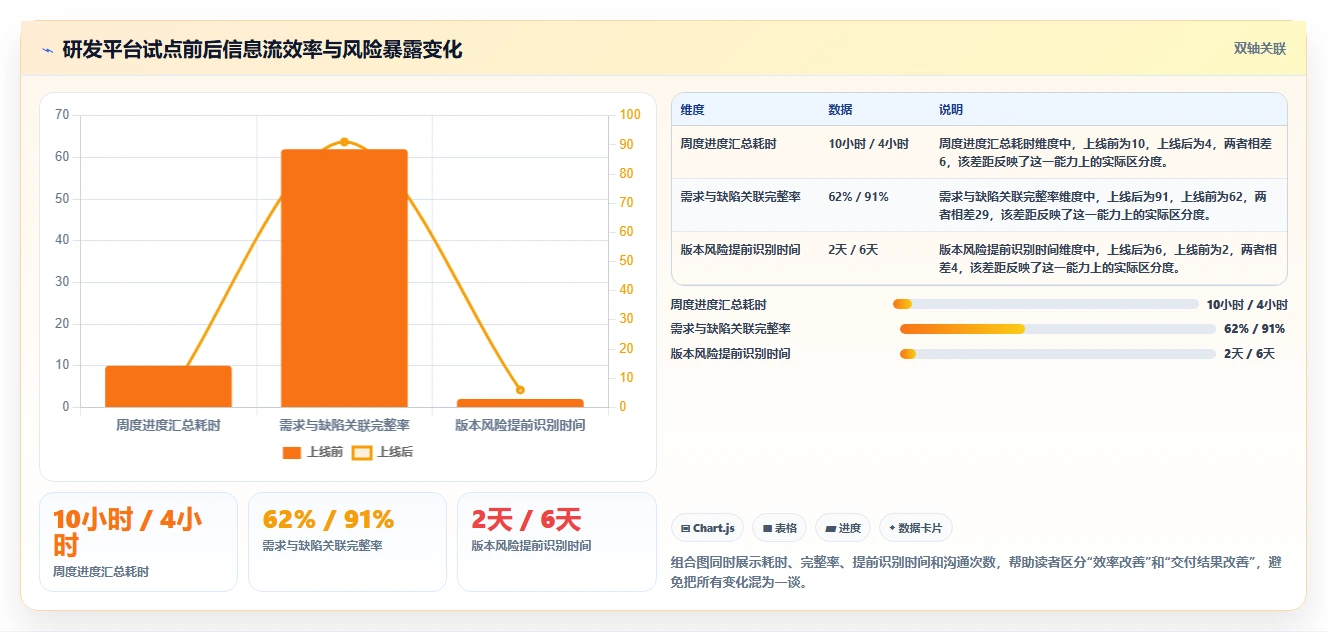This screenshot has height=632, width=1327.
Task: Click progress label 周度进度汇总耗时
Action: point(718,304)
